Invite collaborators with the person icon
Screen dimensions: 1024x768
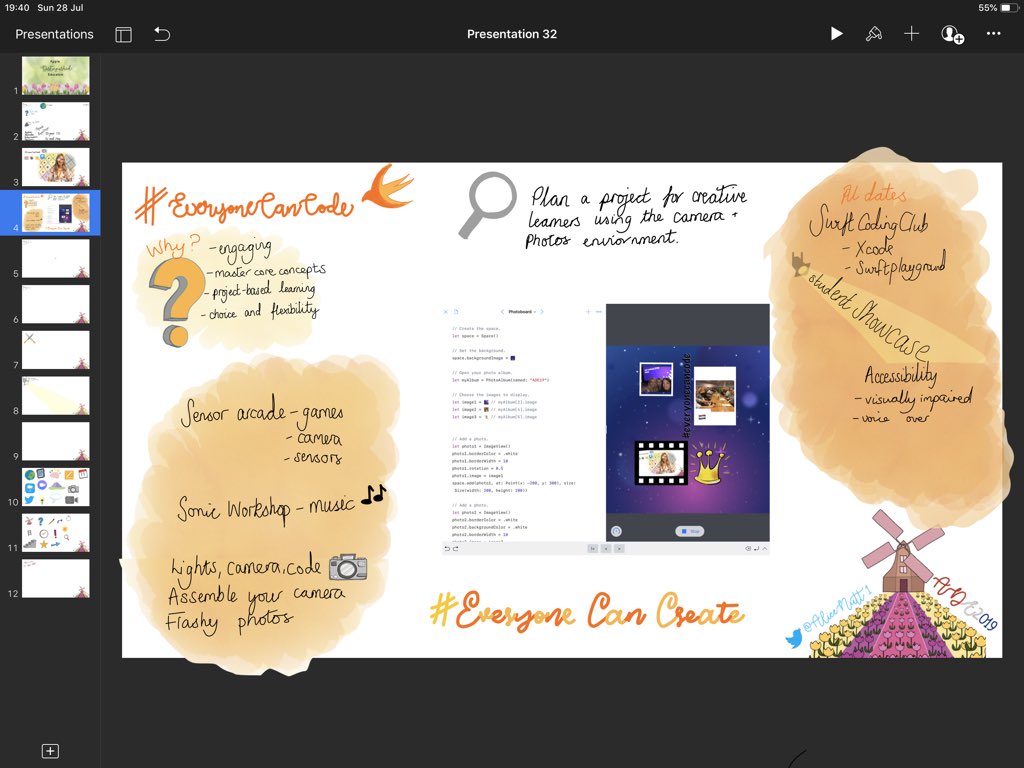[x=951, y=33]
